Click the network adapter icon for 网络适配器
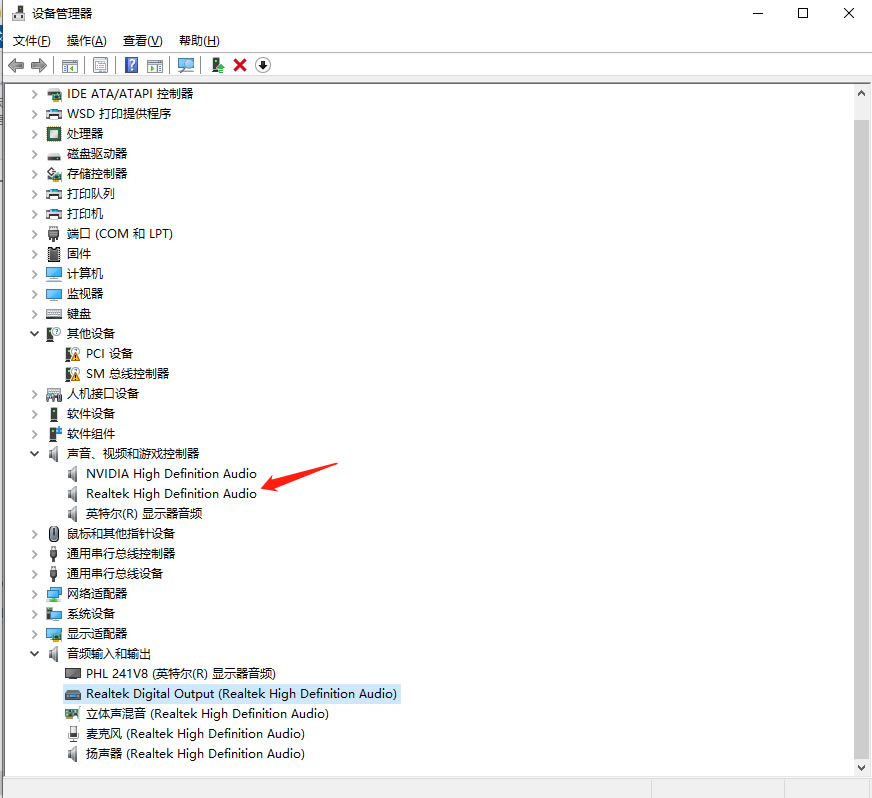 pyautogui.click(x=54, y=594)
